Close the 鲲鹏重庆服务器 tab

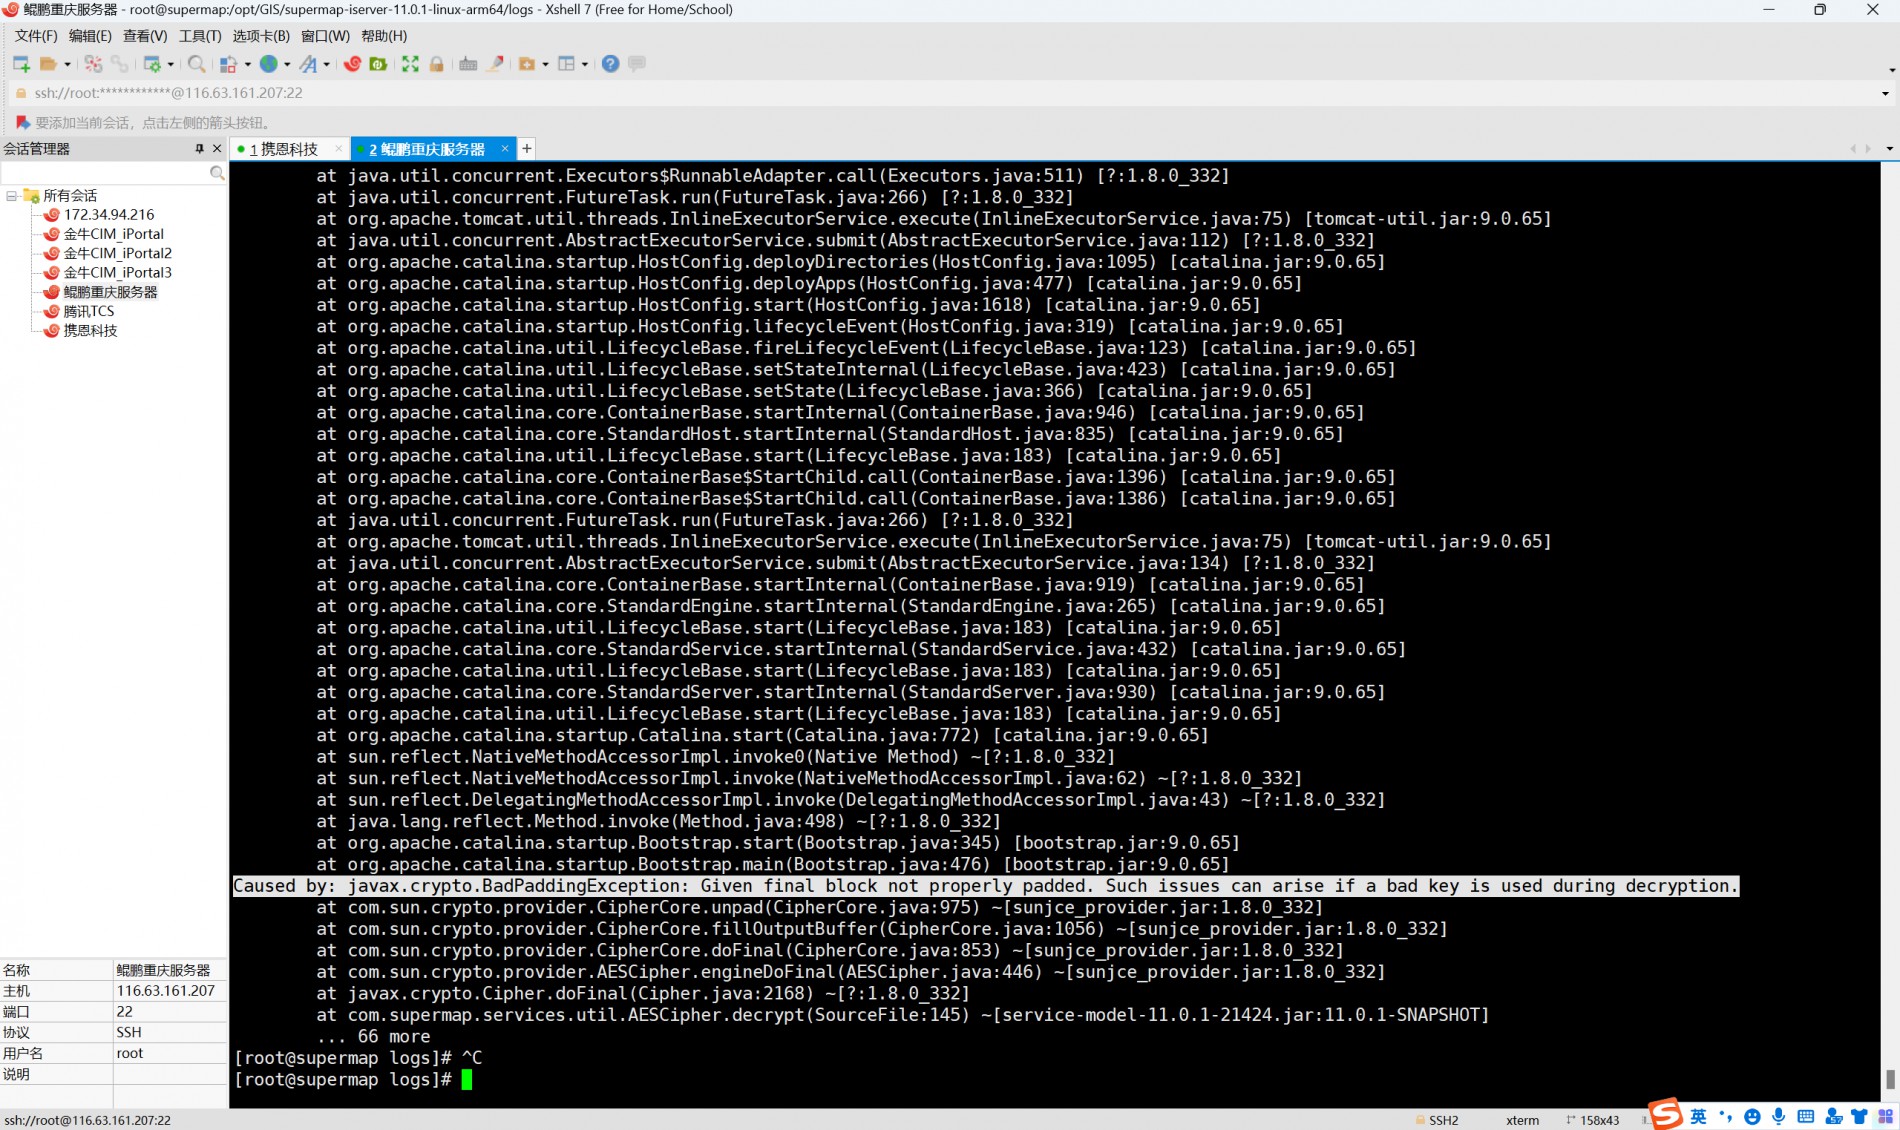[505, 148]
